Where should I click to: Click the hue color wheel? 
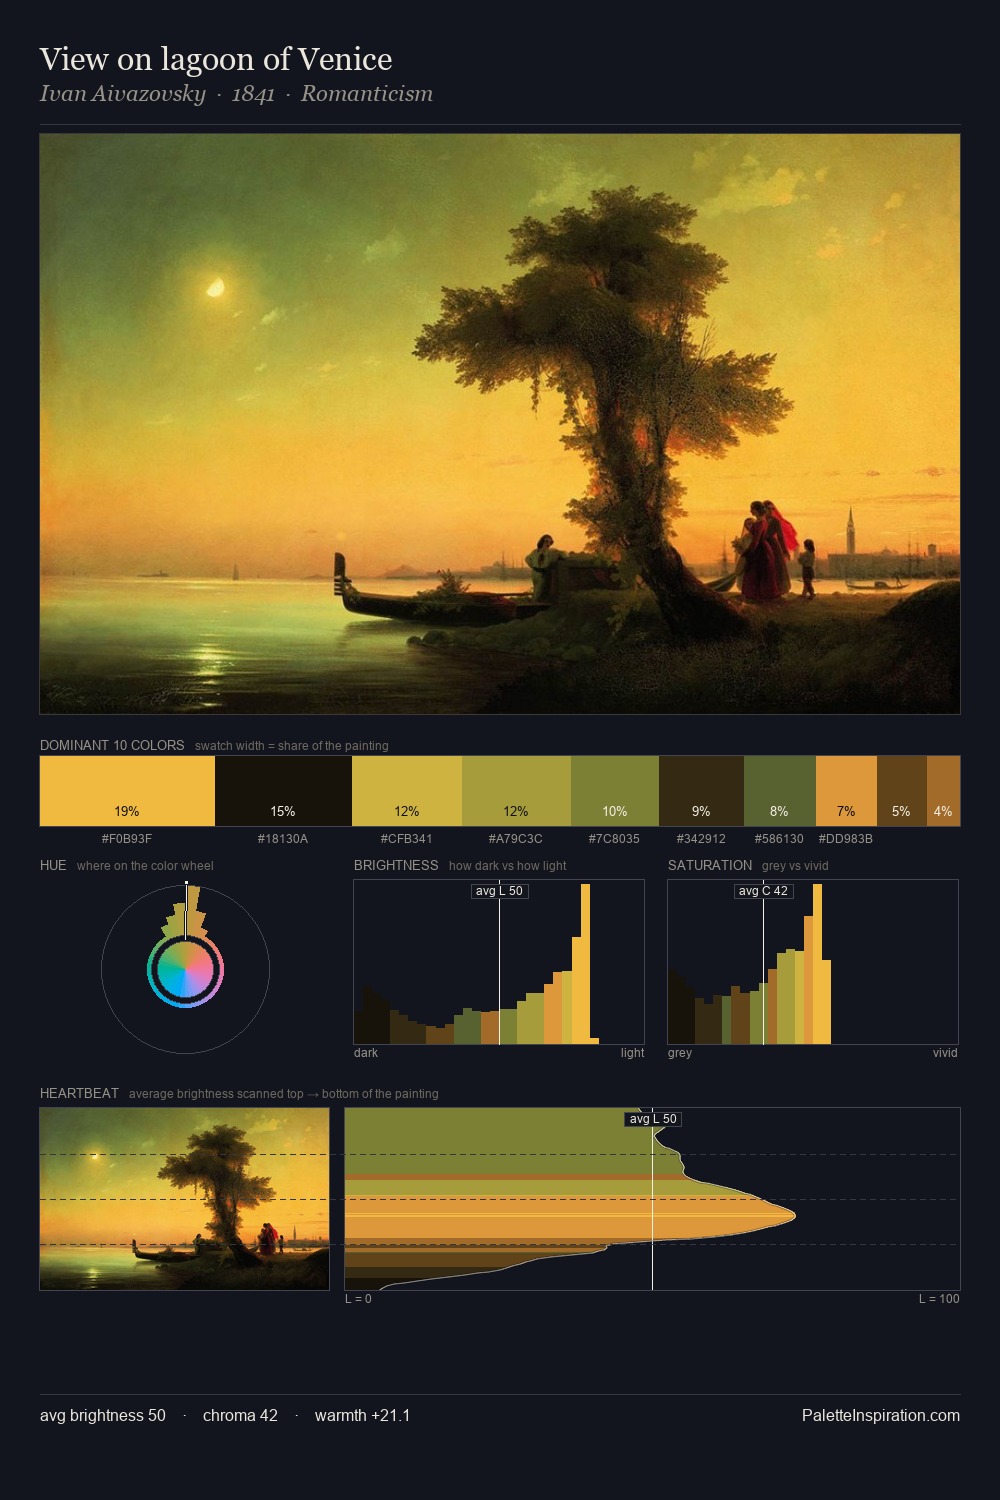click(185, 970)
